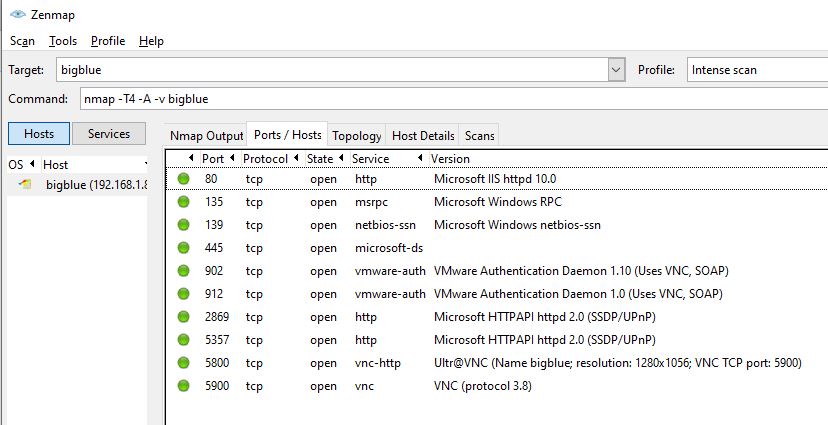Sort host list by OS column
The width and height of the screenshot is (828, 425).
(22, 165)
